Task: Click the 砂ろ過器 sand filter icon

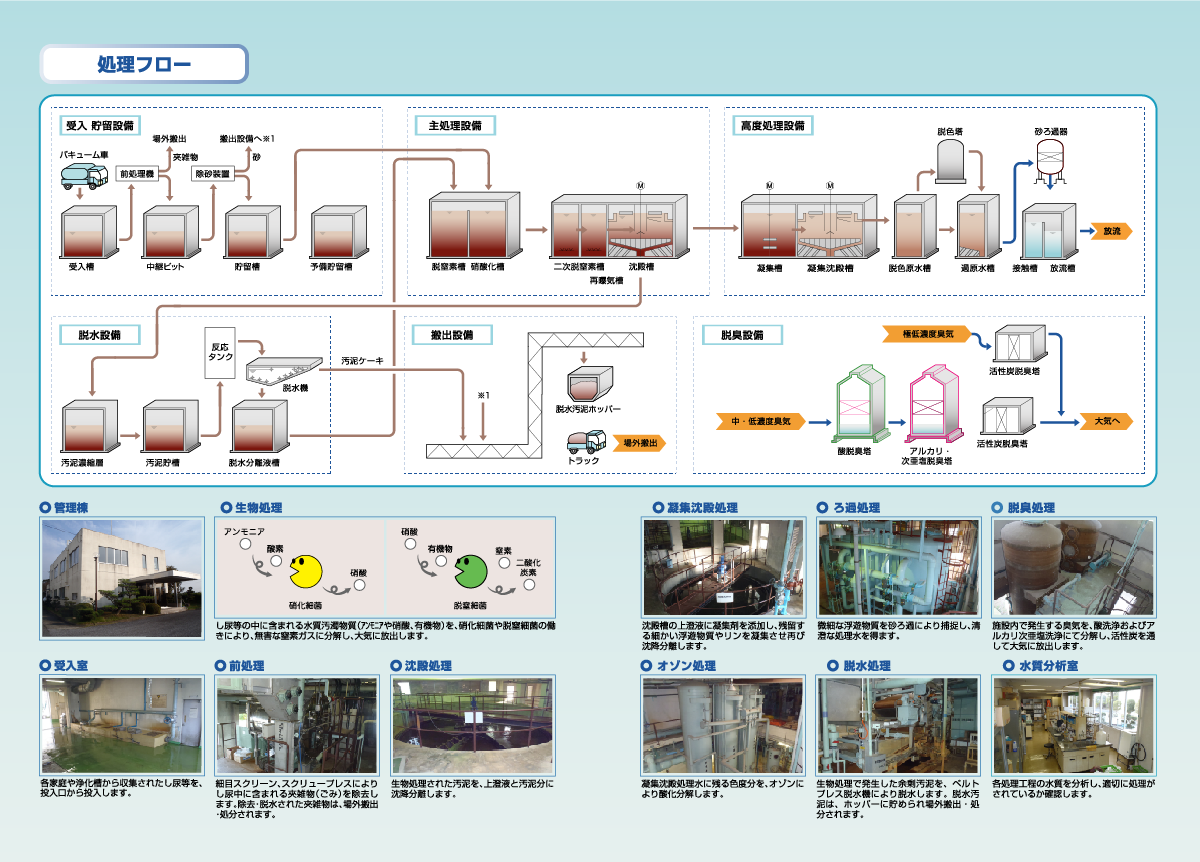Action: [x=1049, y=158]
